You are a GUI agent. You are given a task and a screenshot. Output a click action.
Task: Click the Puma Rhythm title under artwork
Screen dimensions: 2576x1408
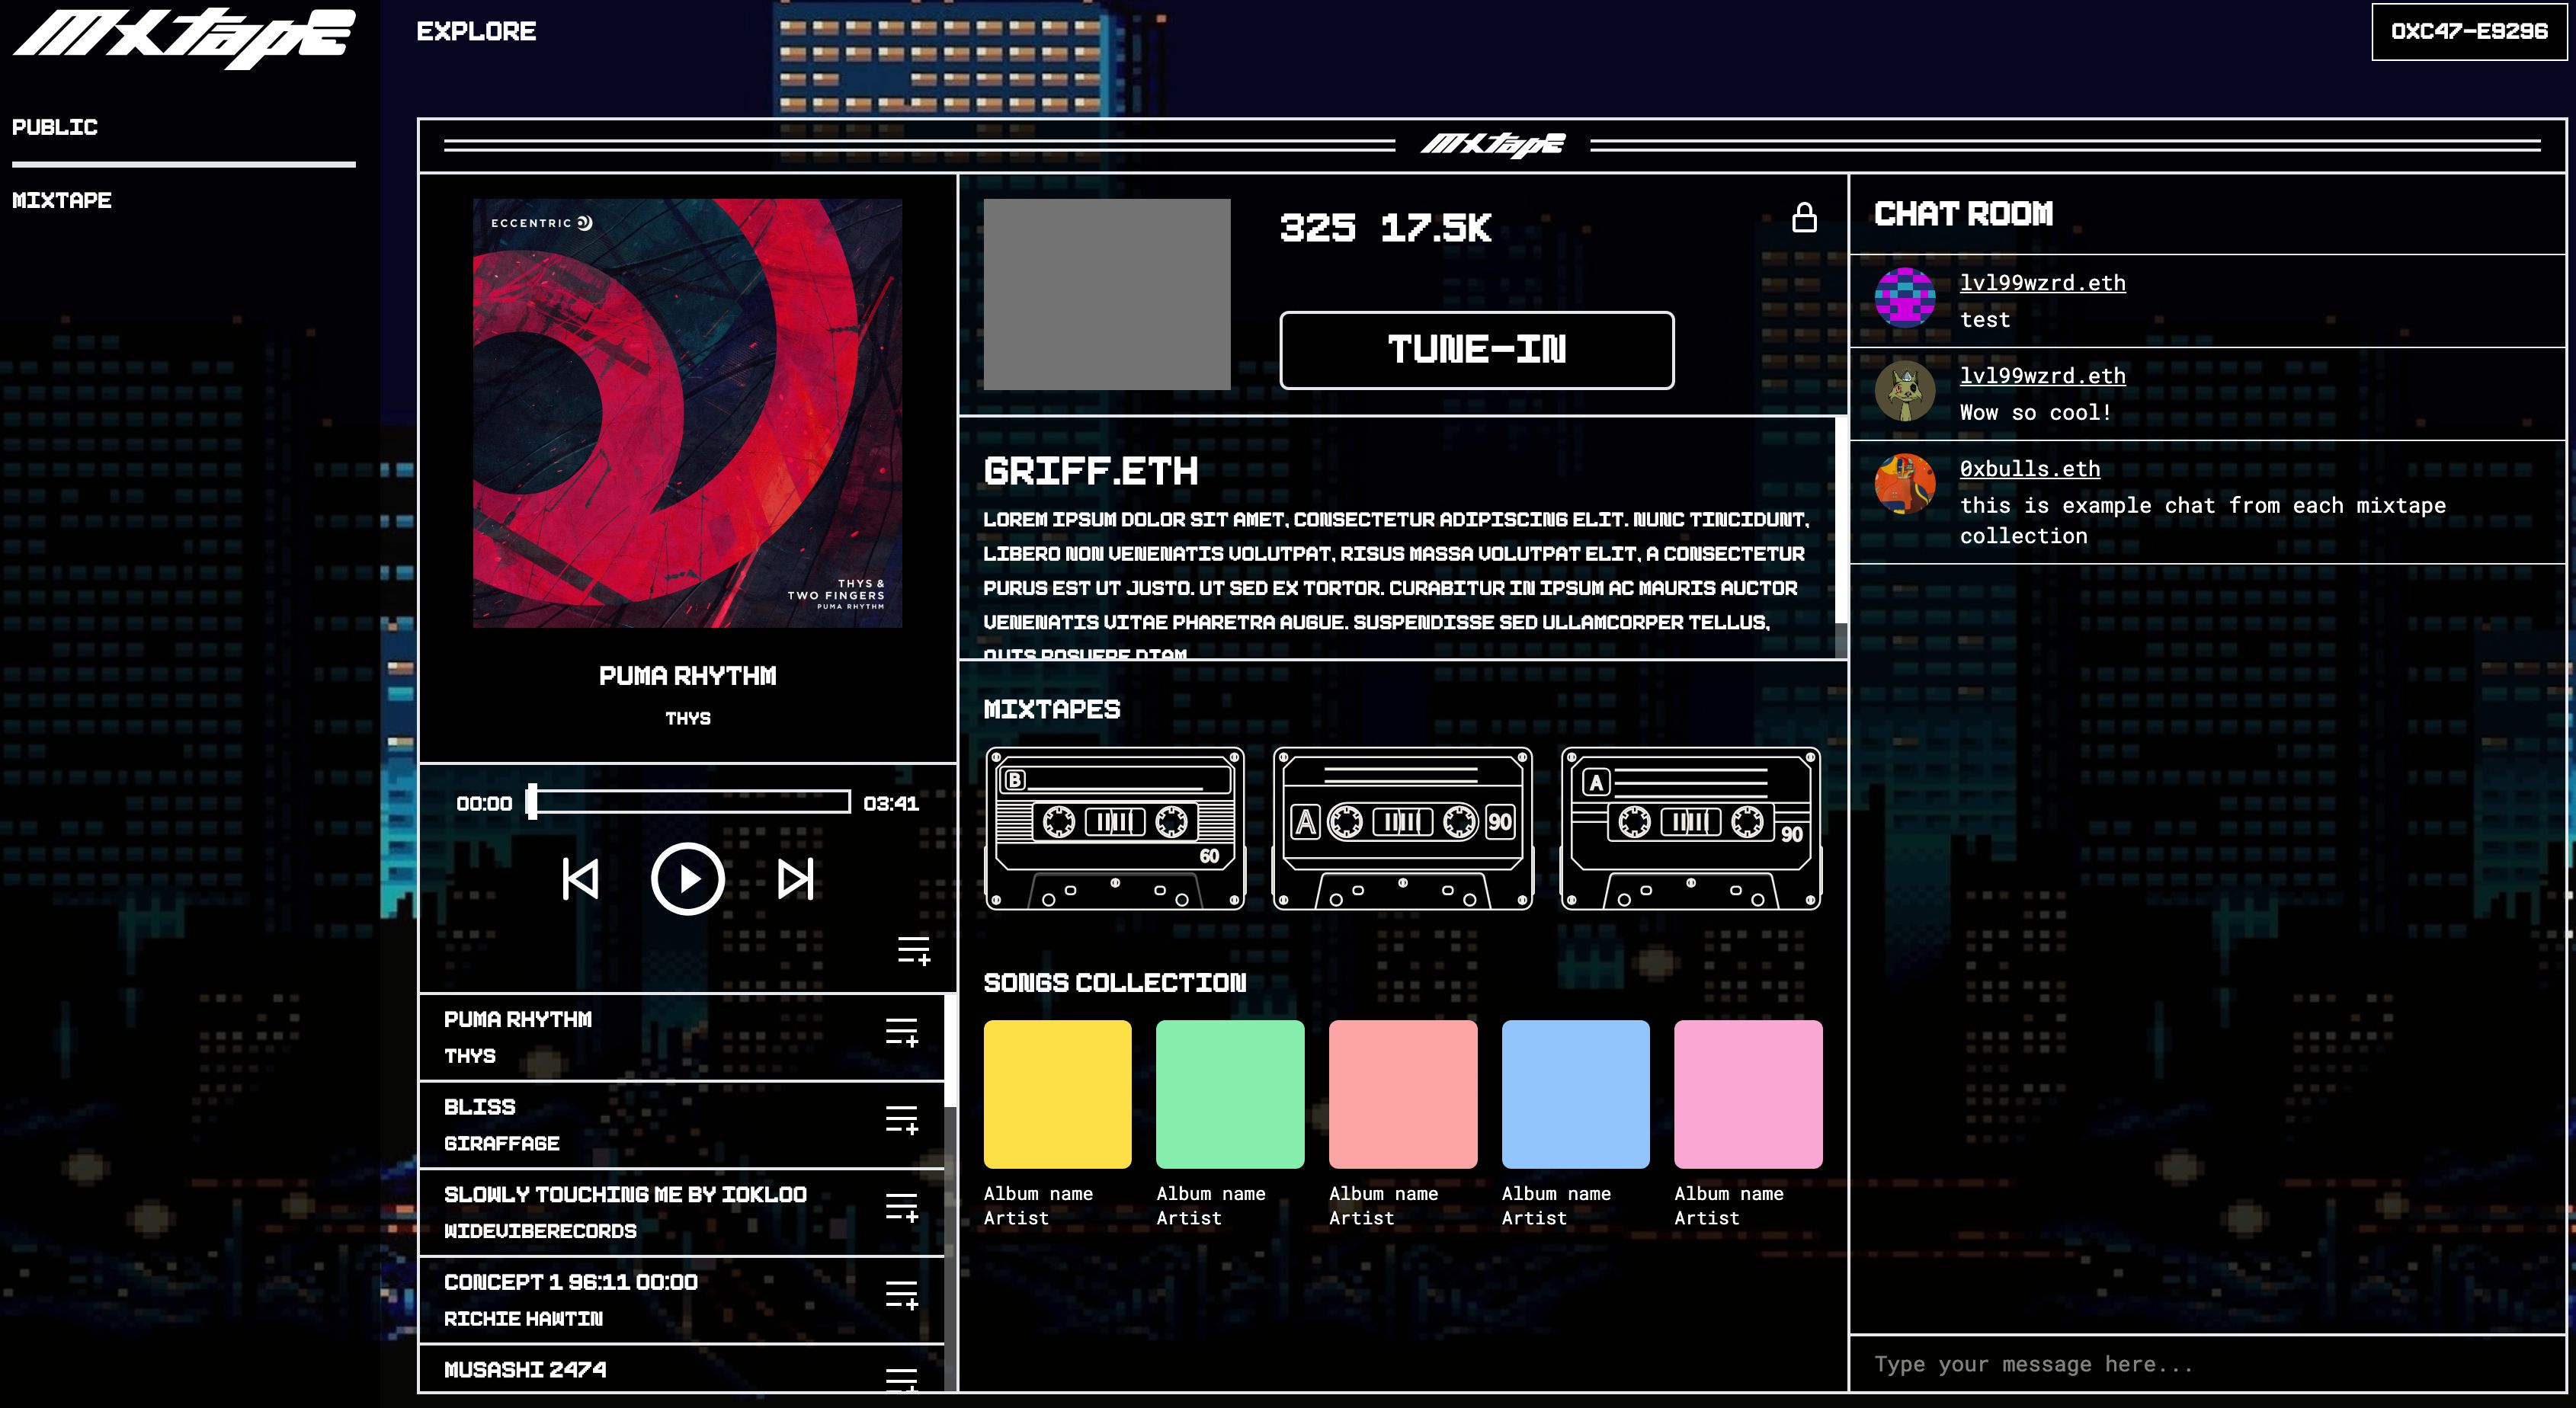pos(688,676)
